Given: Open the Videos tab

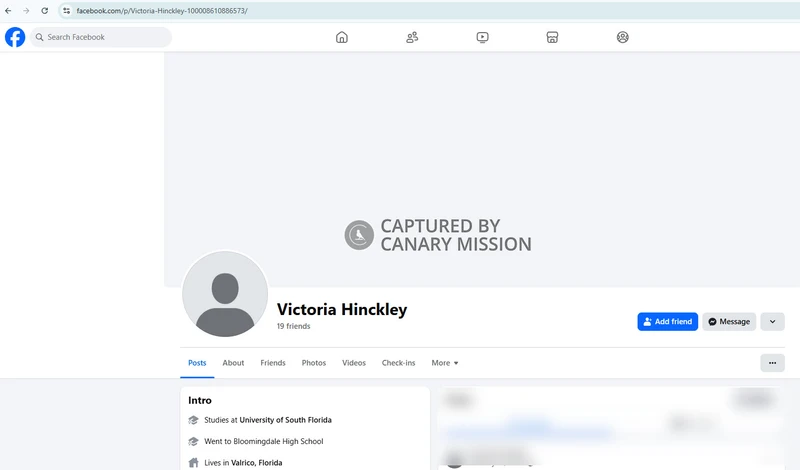Looking at the screenshot, I should coord(354,363).
